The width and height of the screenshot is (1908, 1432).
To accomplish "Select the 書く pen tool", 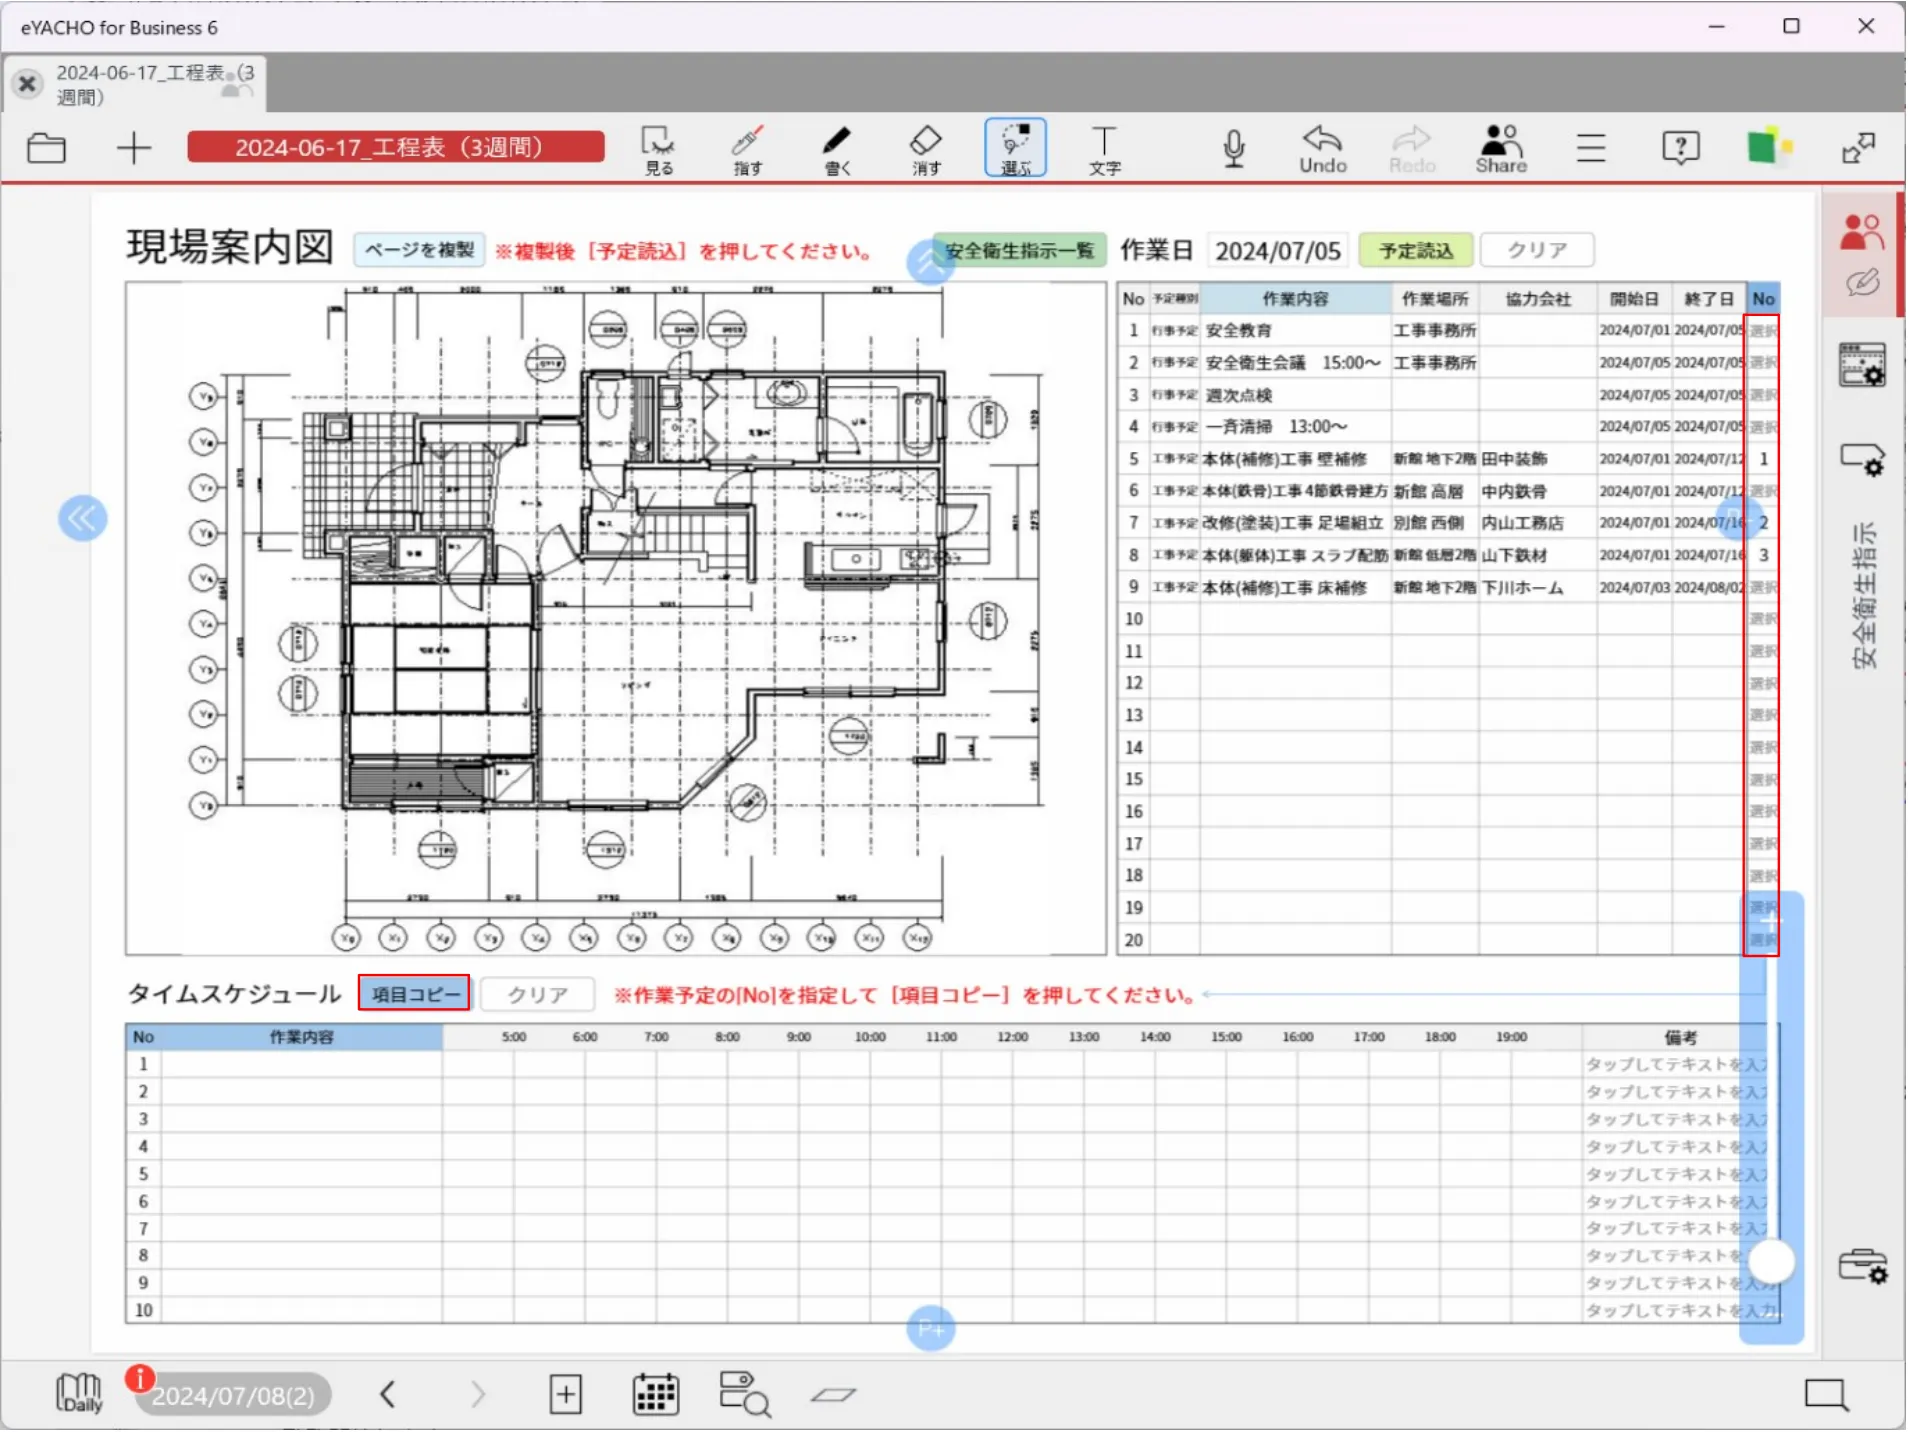I will (838, 149).
